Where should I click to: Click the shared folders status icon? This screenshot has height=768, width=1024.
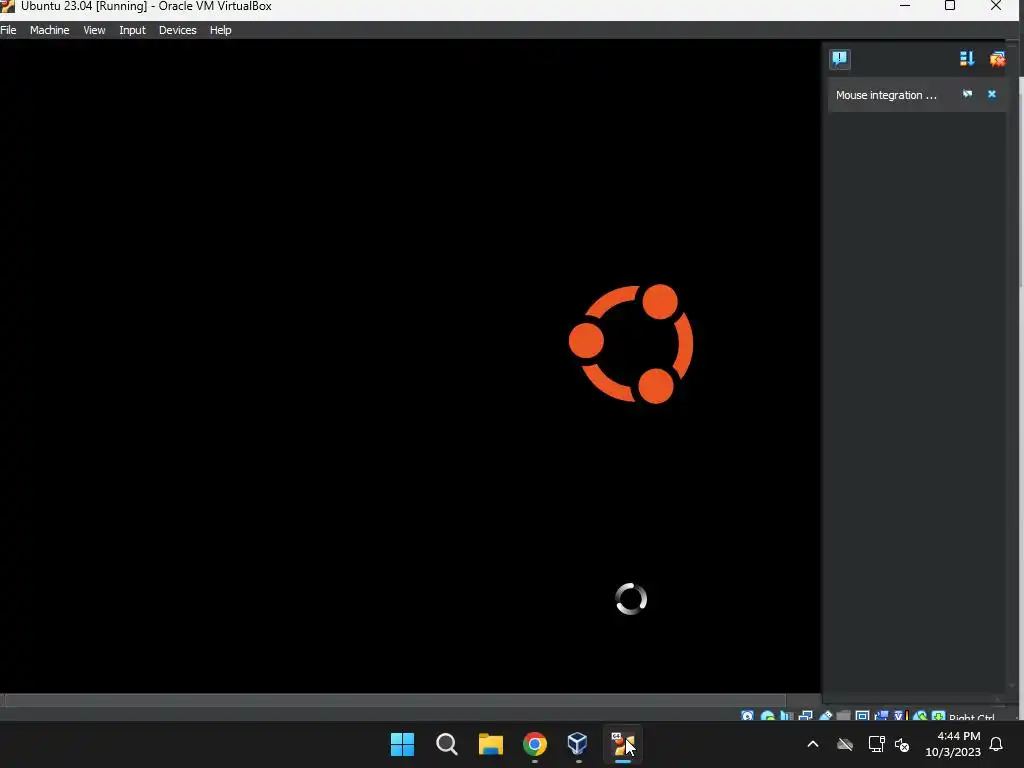844,716
